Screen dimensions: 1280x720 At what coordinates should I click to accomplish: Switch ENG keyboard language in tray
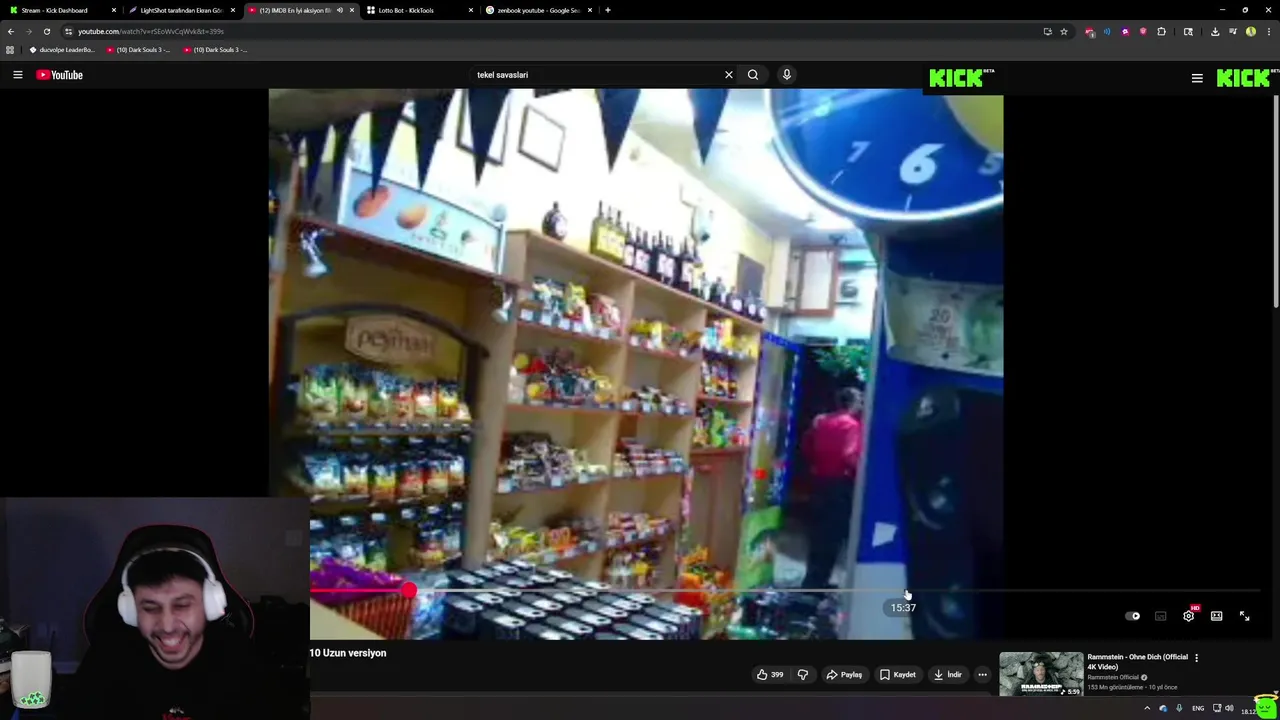1198,708
